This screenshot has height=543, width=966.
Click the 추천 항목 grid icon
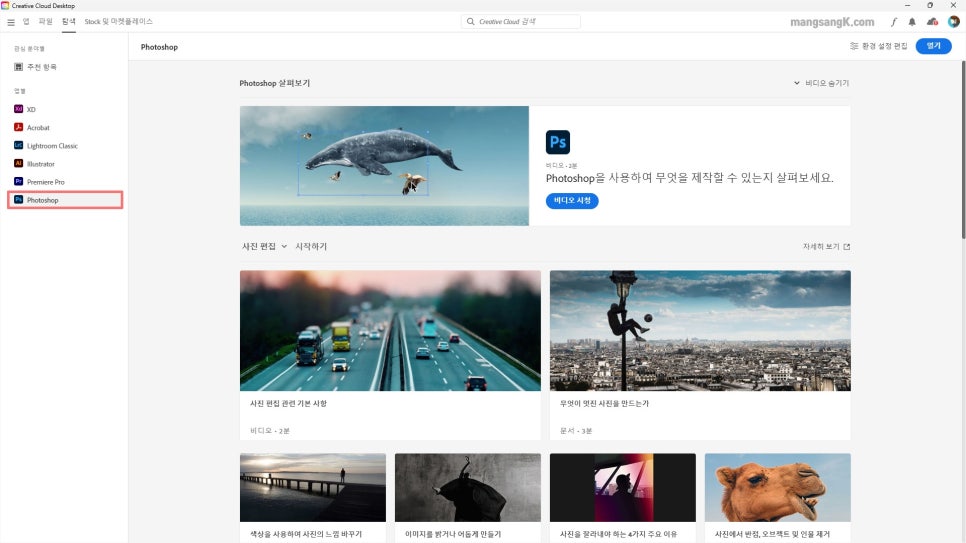[x=18, y=67]
